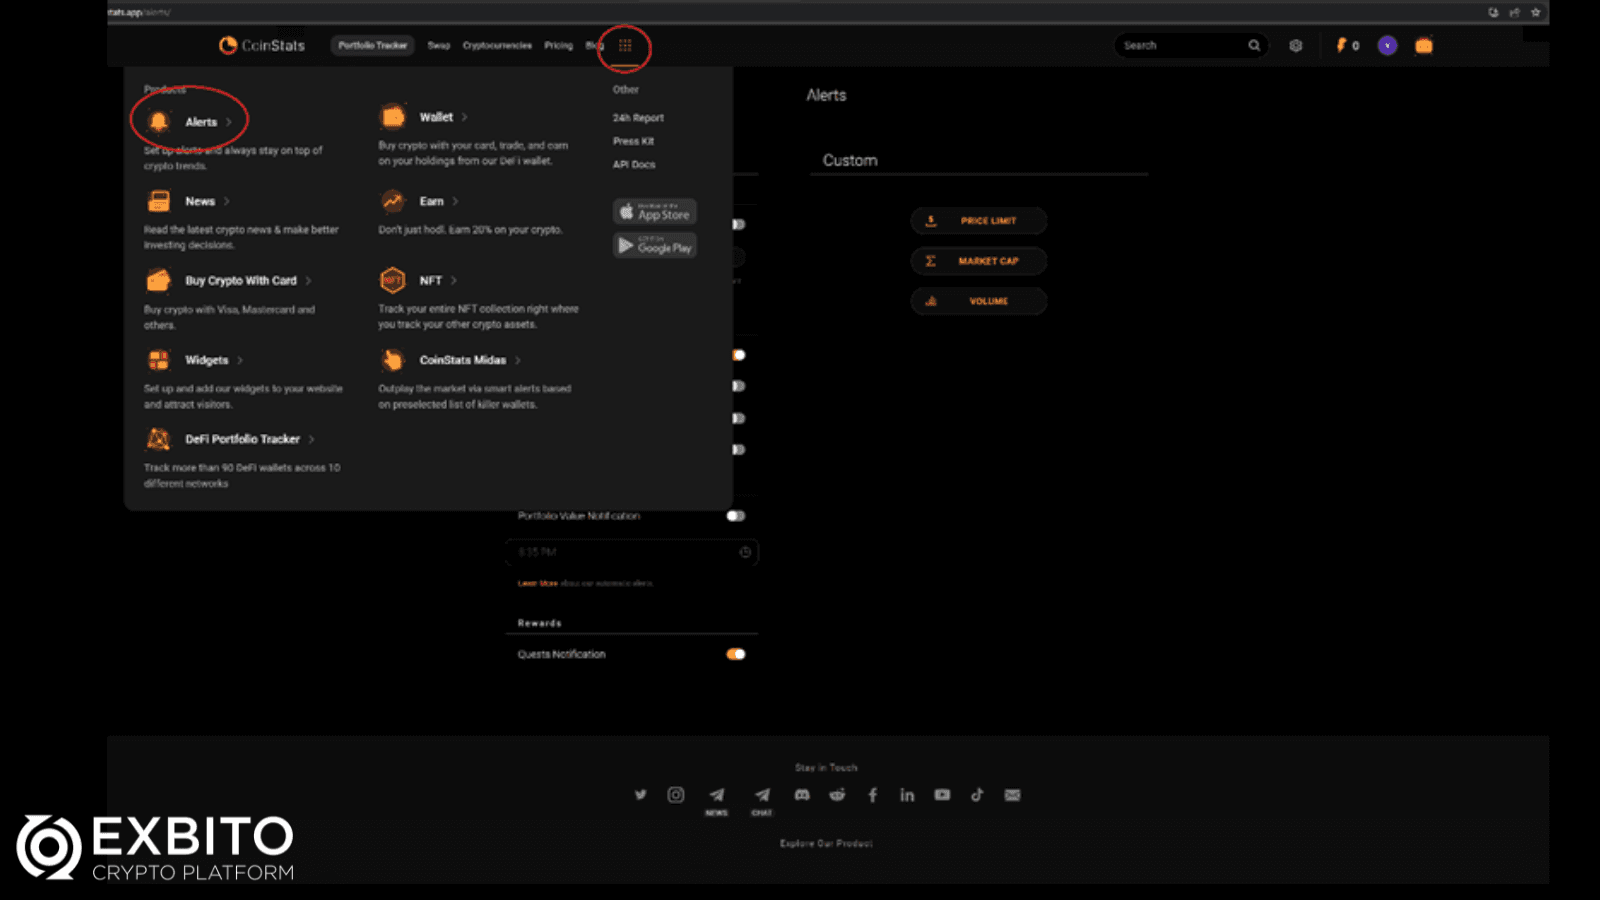Open the TikTok footer icon
The height and width of the screenshot is (900, 1600).
click(x=977, y=795)
